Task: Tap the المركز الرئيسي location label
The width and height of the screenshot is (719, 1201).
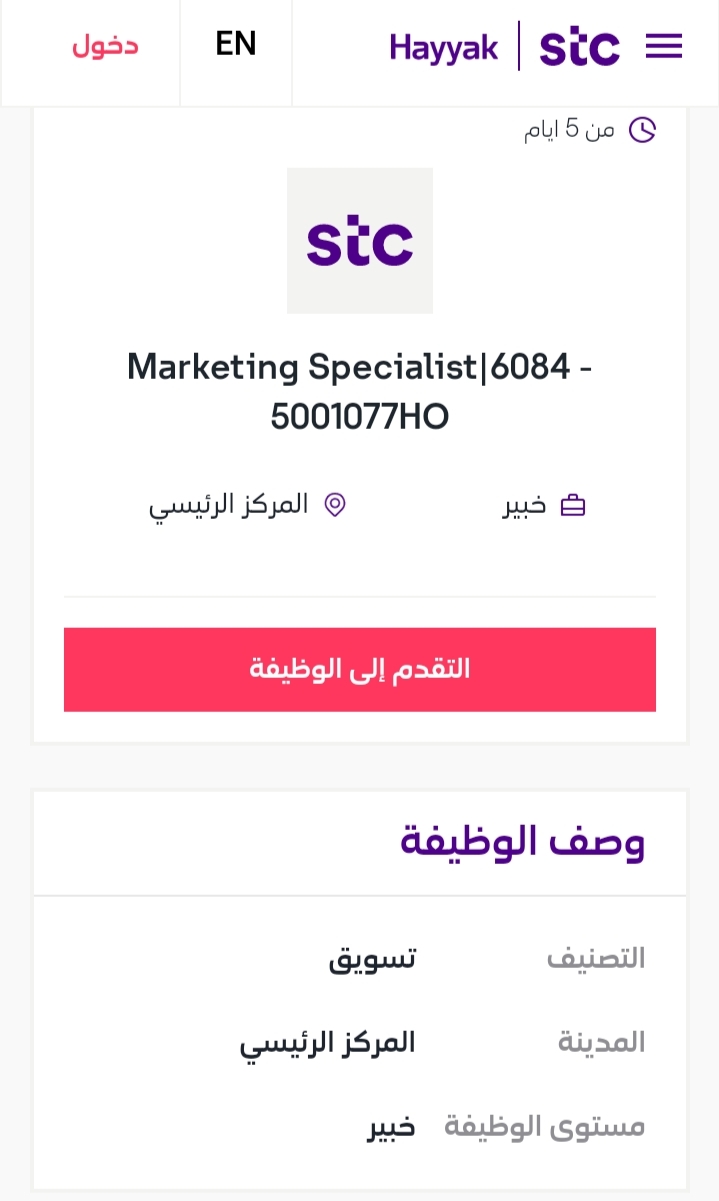Action: 228,504
